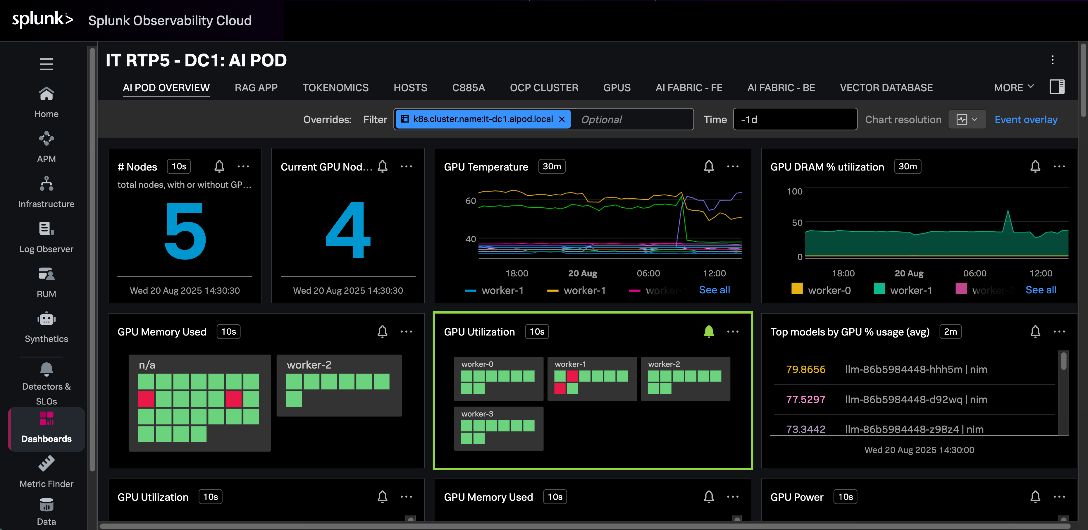Click the worker-0 yellow legend swatch

pos(797,289)
